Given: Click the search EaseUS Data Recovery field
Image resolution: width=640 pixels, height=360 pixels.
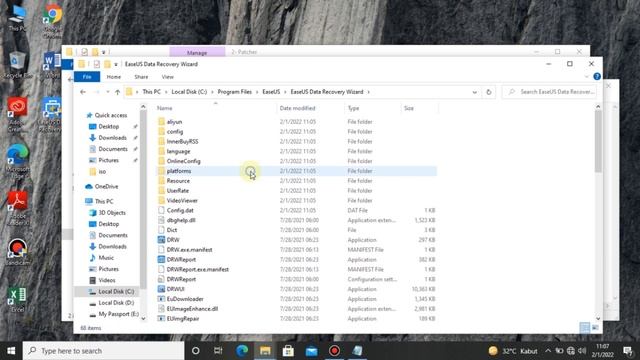Looking at the screenshot, I should click(x=549, y=92).
